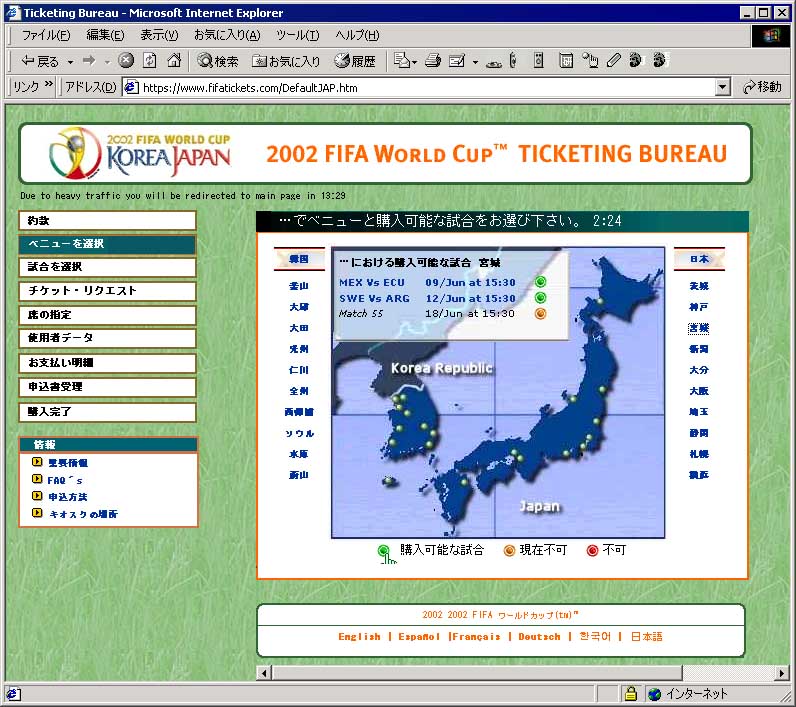
Task: Switch language to Español
Action: pyautogui.click(x=419, y=636)
